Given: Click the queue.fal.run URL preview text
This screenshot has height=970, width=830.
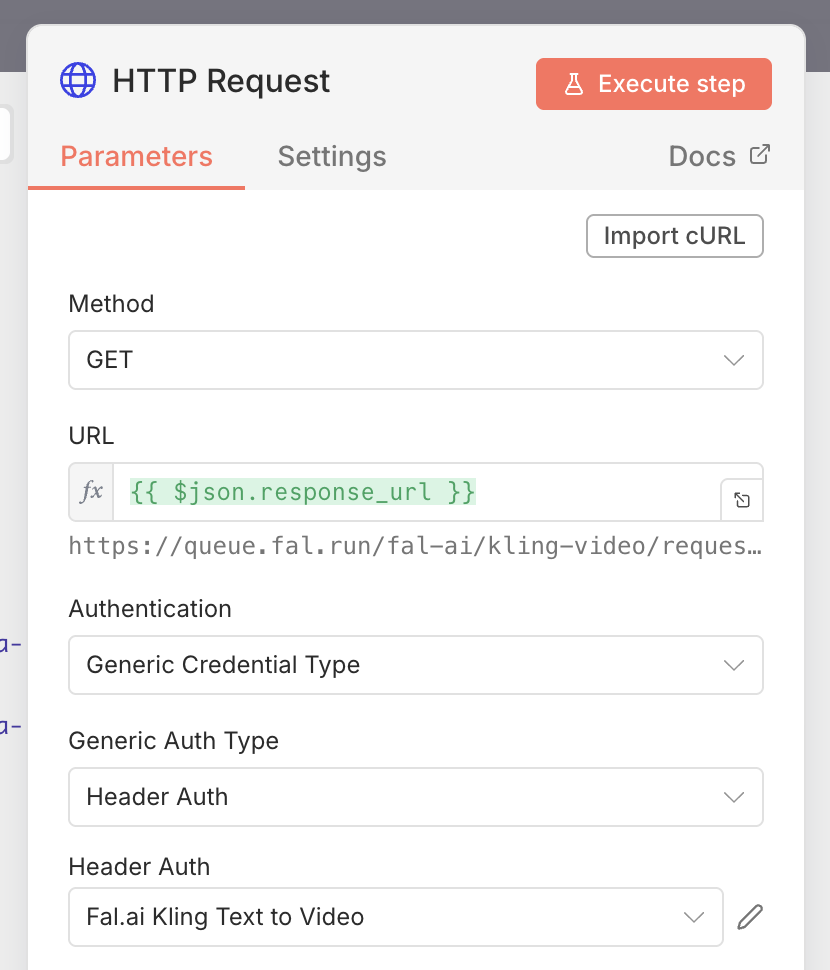Looking at the screenshot, I should click(x=415, y=545).
